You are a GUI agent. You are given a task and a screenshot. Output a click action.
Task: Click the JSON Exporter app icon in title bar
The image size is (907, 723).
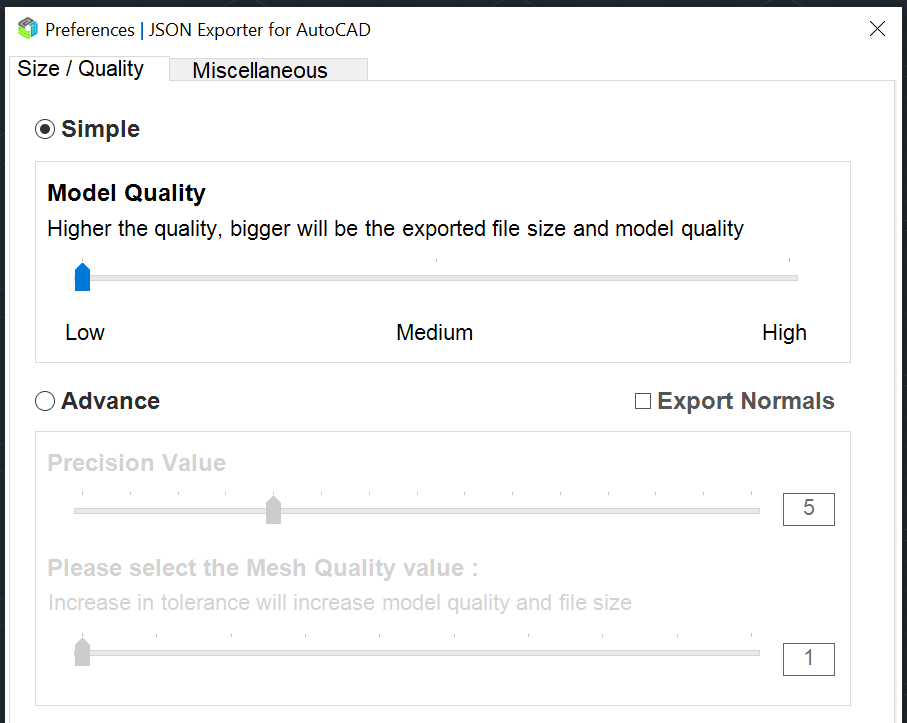(28, 29)
